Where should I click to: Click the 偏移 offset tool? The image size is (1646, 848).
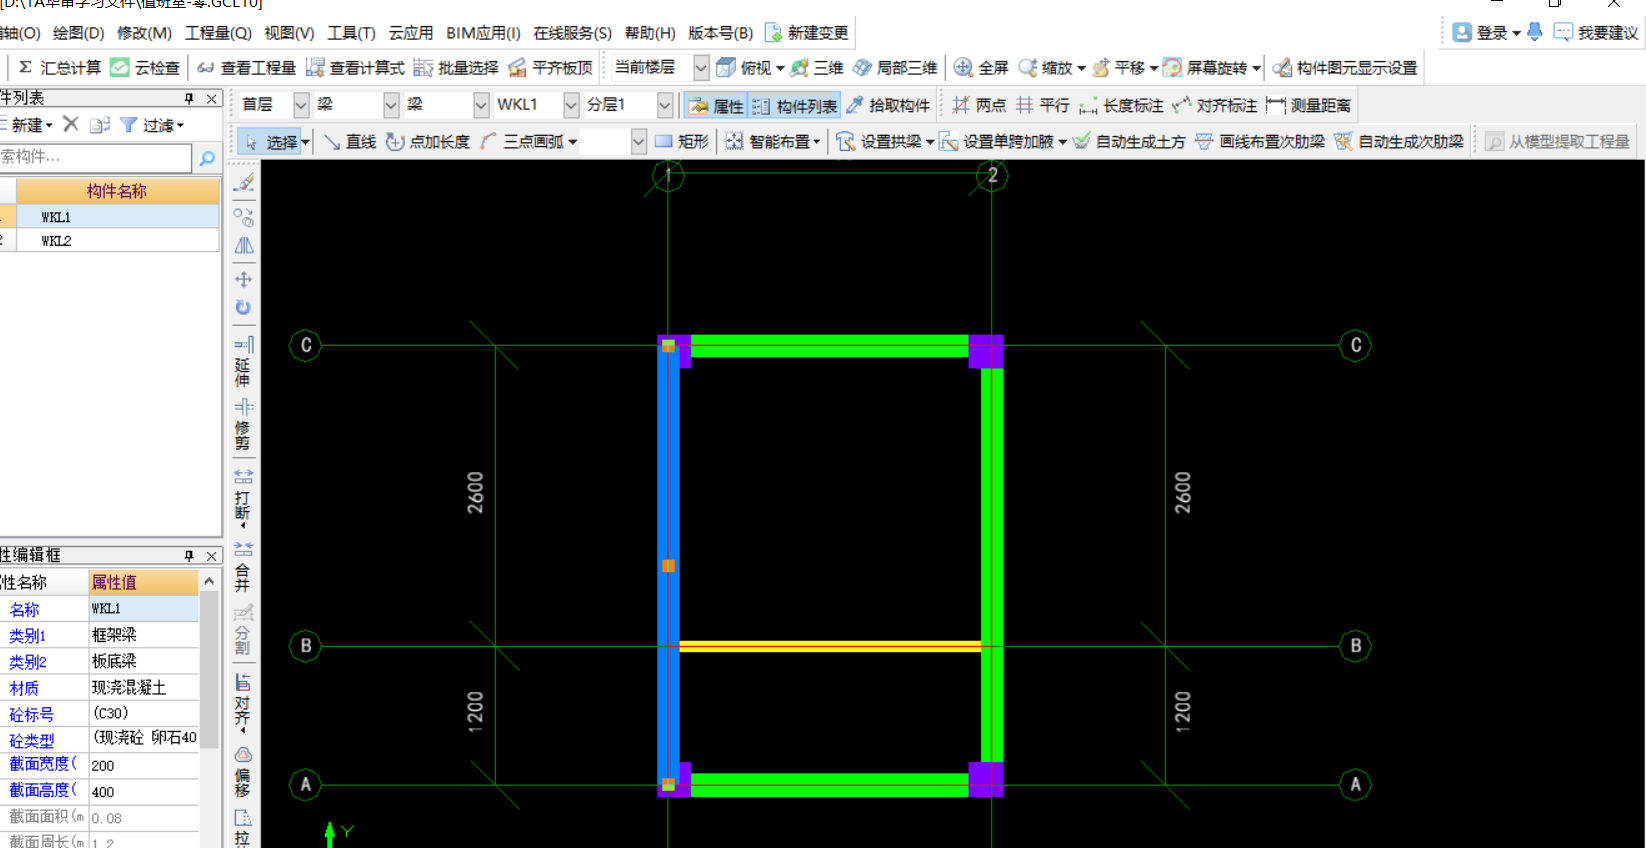243,770
